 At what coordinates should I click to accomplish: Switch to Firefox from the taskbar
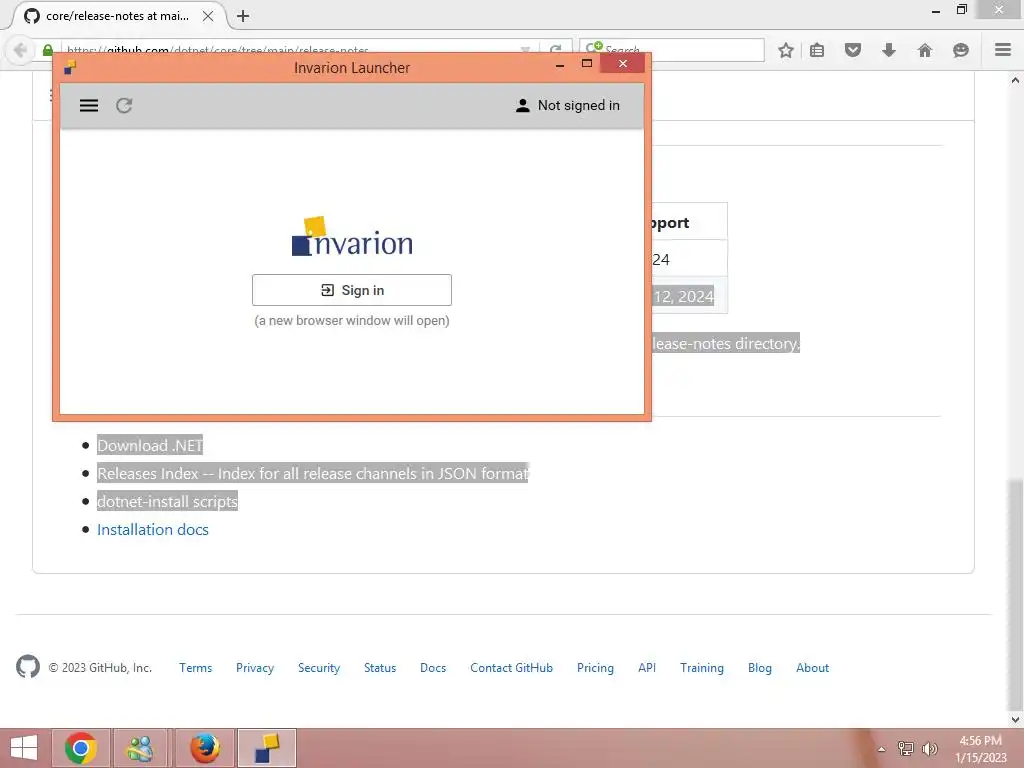pyautogui.click(x=204, y=748)
